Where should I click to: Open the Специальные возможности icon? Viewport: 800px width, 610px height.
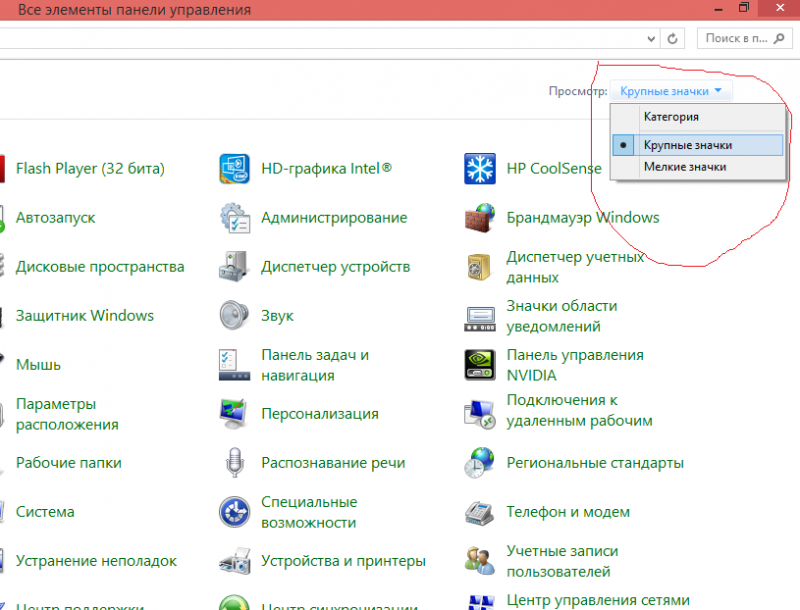click(234, 512)
